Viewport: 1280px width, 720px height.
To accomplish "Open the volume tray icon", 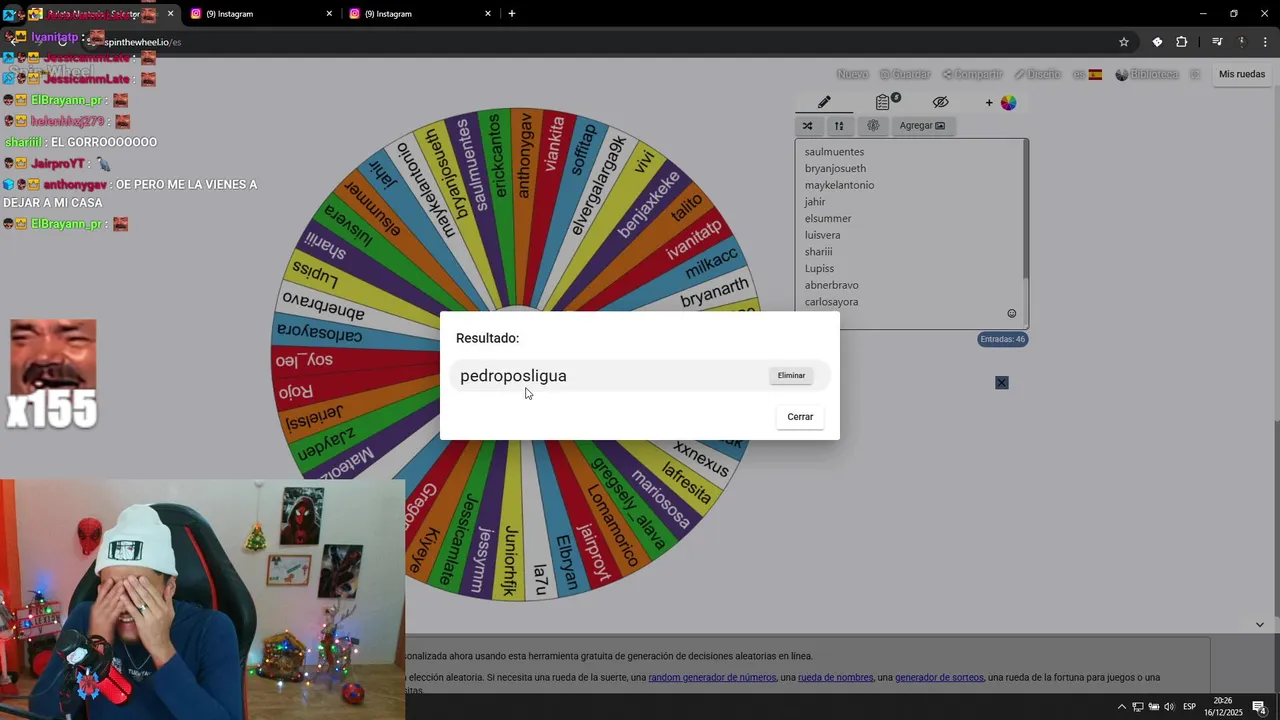I will [x=1169, y=707].
